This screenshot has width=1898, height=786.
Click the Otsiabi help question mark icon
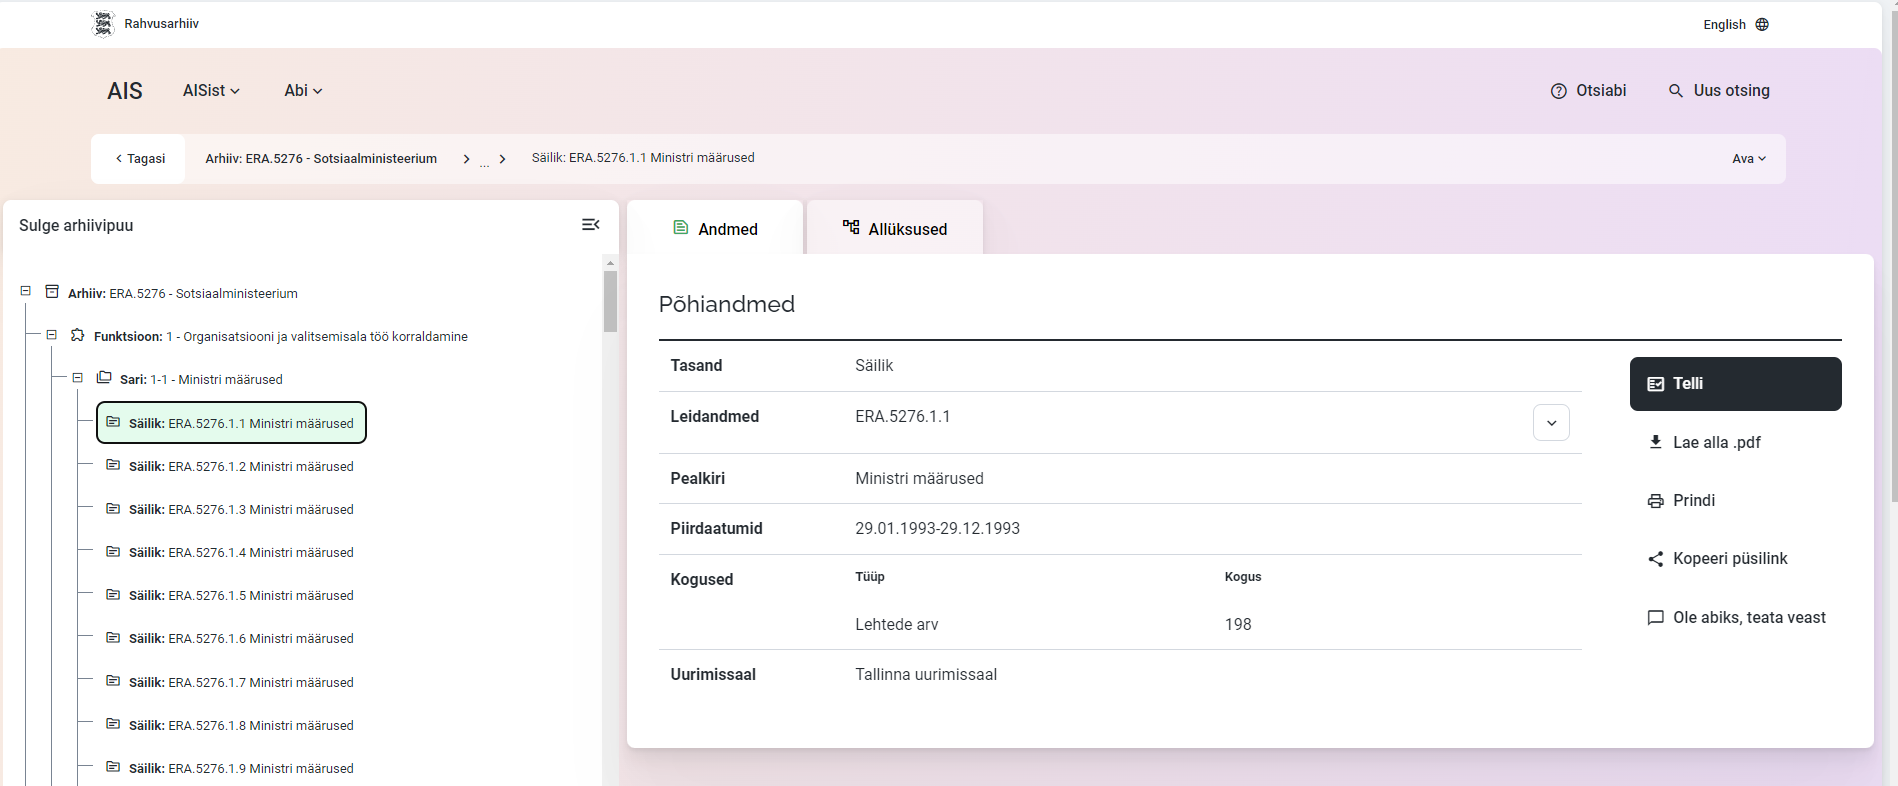(1558, 91)
